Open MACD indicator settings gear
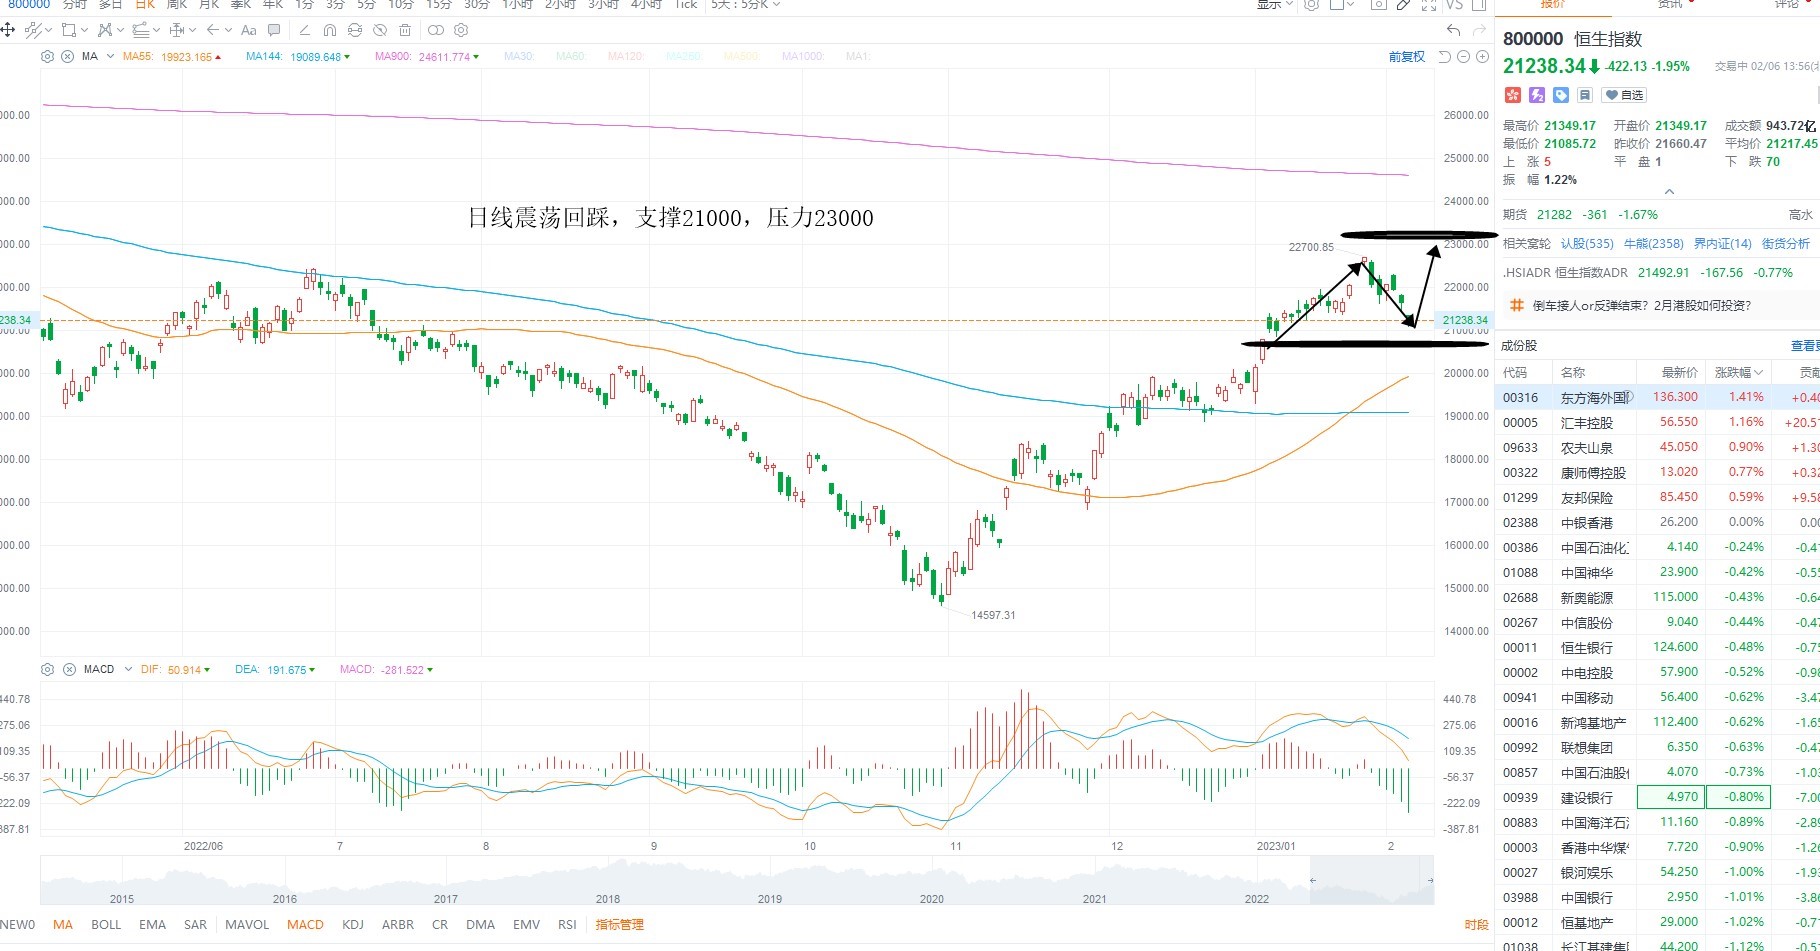This screenshot has width=1820, height=951. click(x=47, y=669)
